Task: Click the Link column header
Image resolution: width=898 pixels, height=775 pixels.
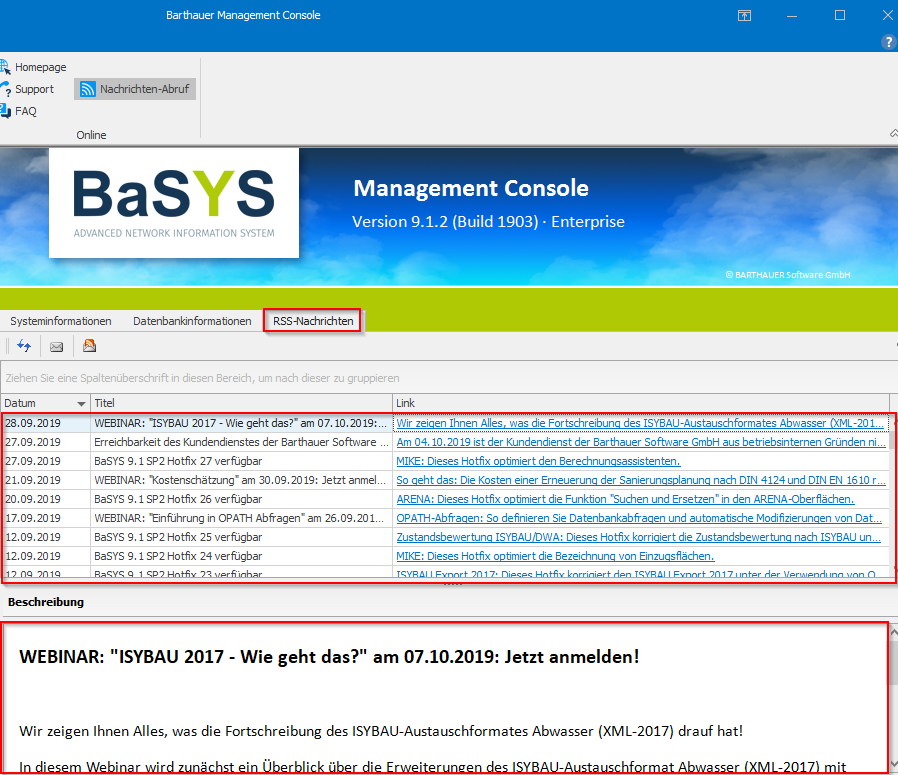Action: pos(406,403)
